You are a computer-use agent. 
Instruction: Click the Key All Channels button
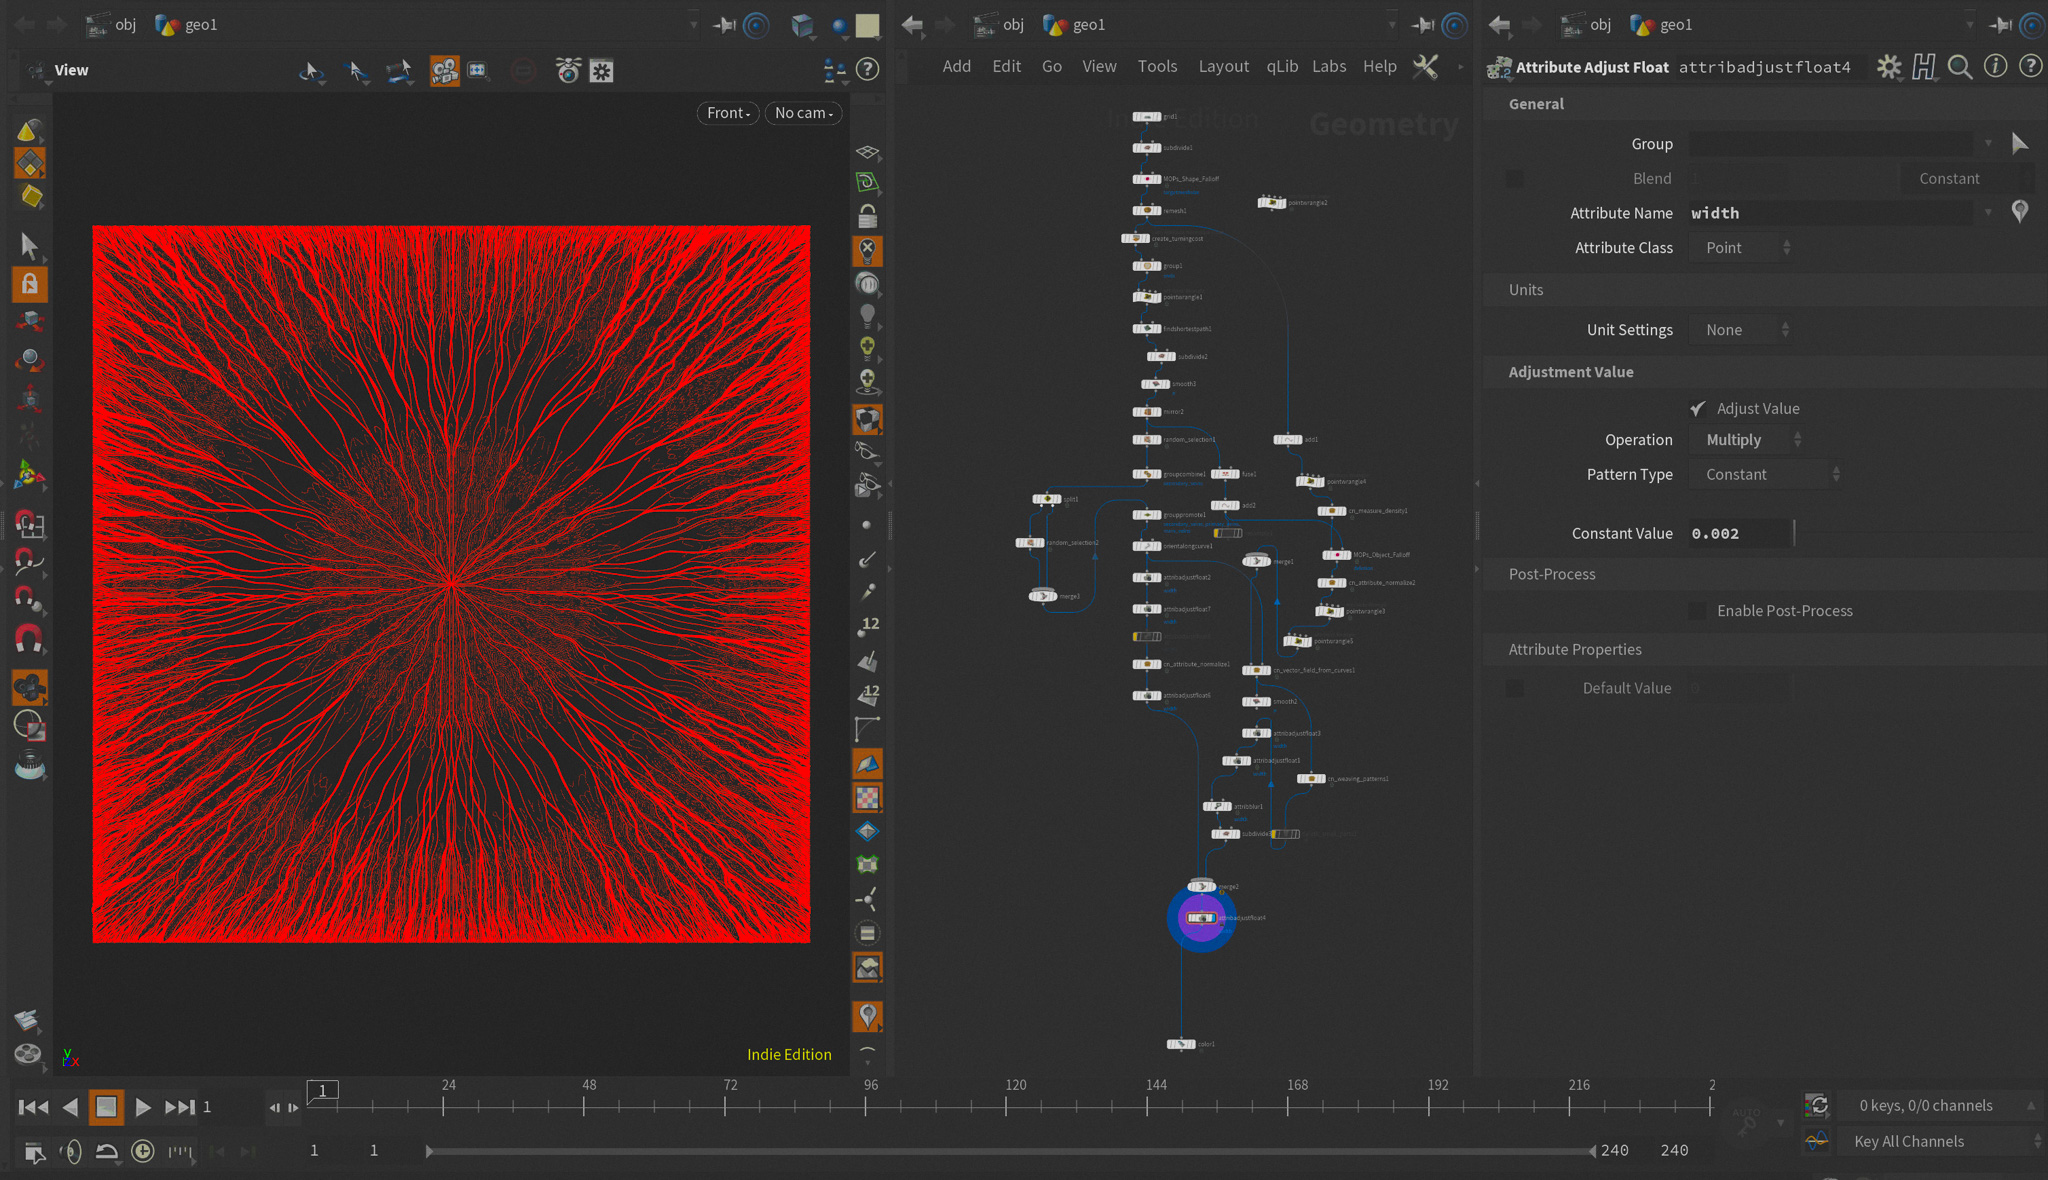(1908, 1141)
